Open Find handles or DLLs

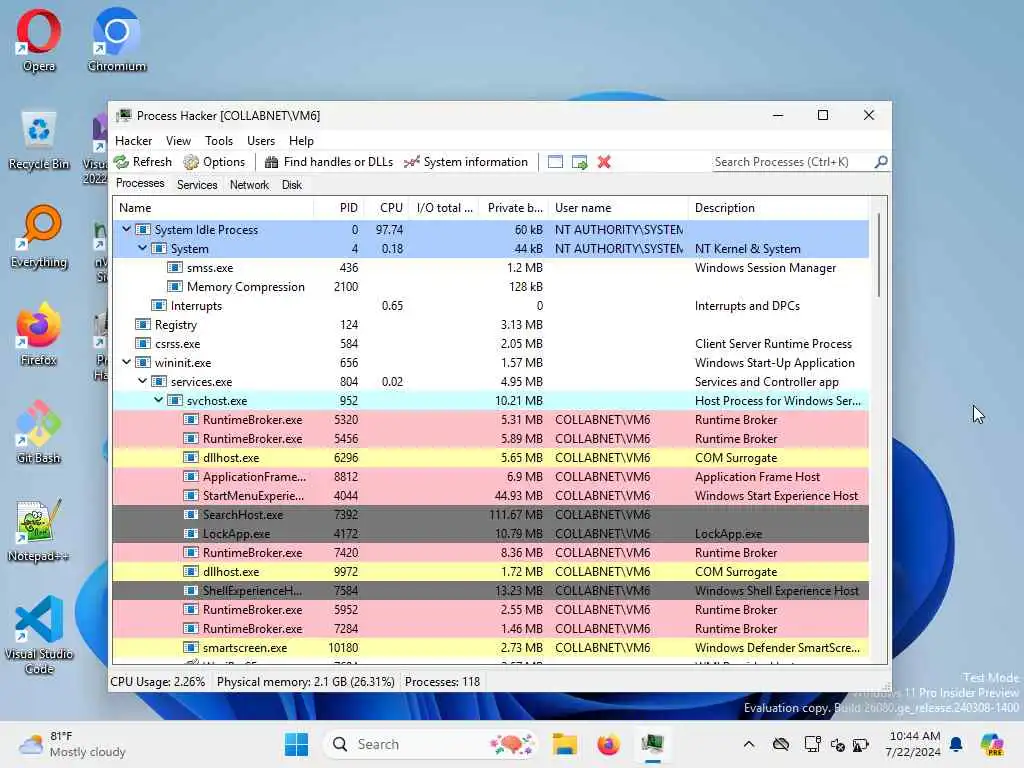point(328,162)
